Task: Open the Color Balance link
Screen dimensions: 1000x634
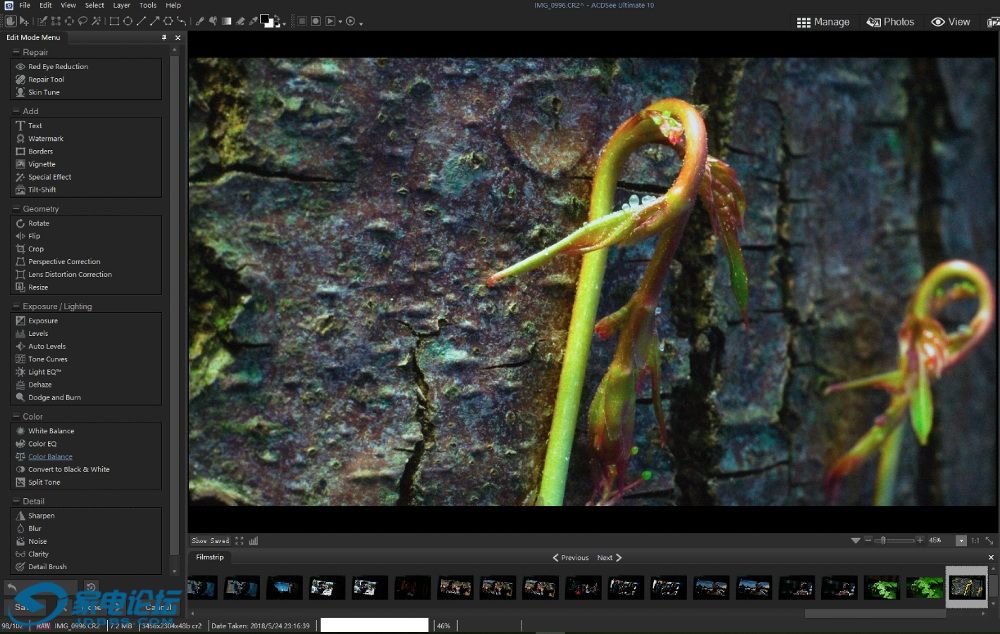Action: [x=50, y=457]
